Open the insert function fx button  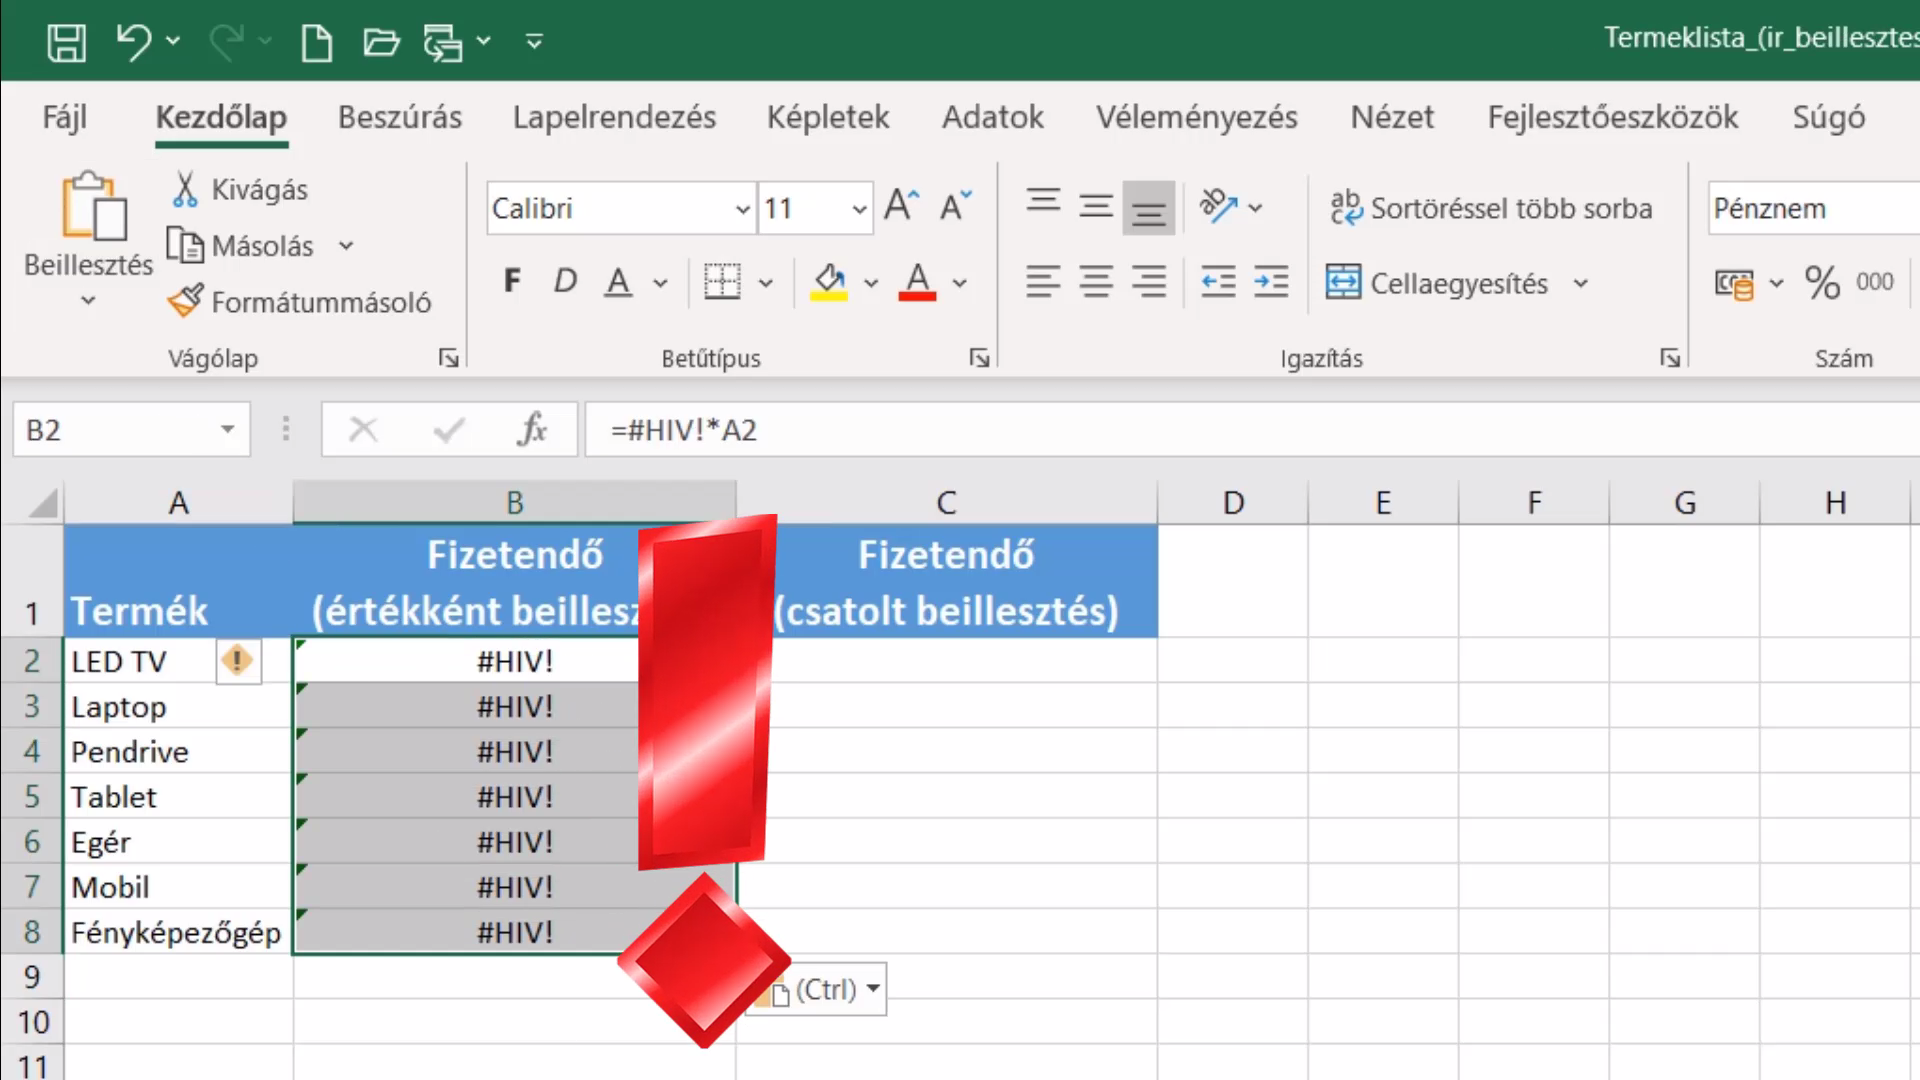click(x=532, y=430)
